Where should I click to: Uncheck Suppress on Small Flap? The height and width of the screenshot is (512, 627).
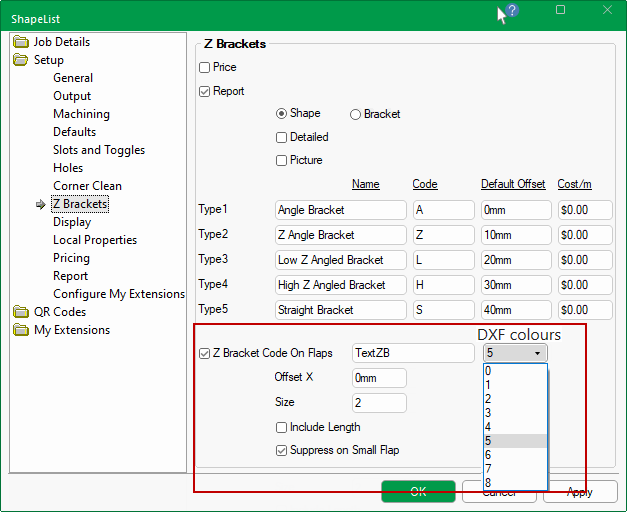pos(282,451)
